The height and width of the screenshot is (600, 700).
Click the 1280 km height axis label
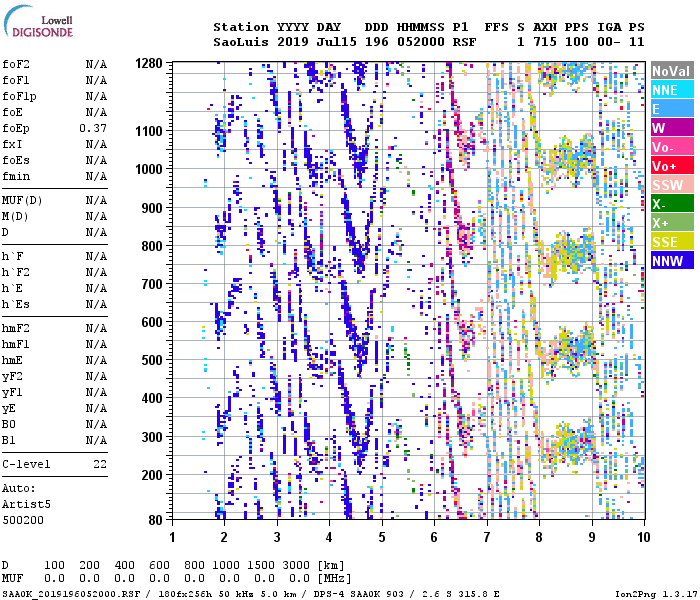(x=149, y=63)
